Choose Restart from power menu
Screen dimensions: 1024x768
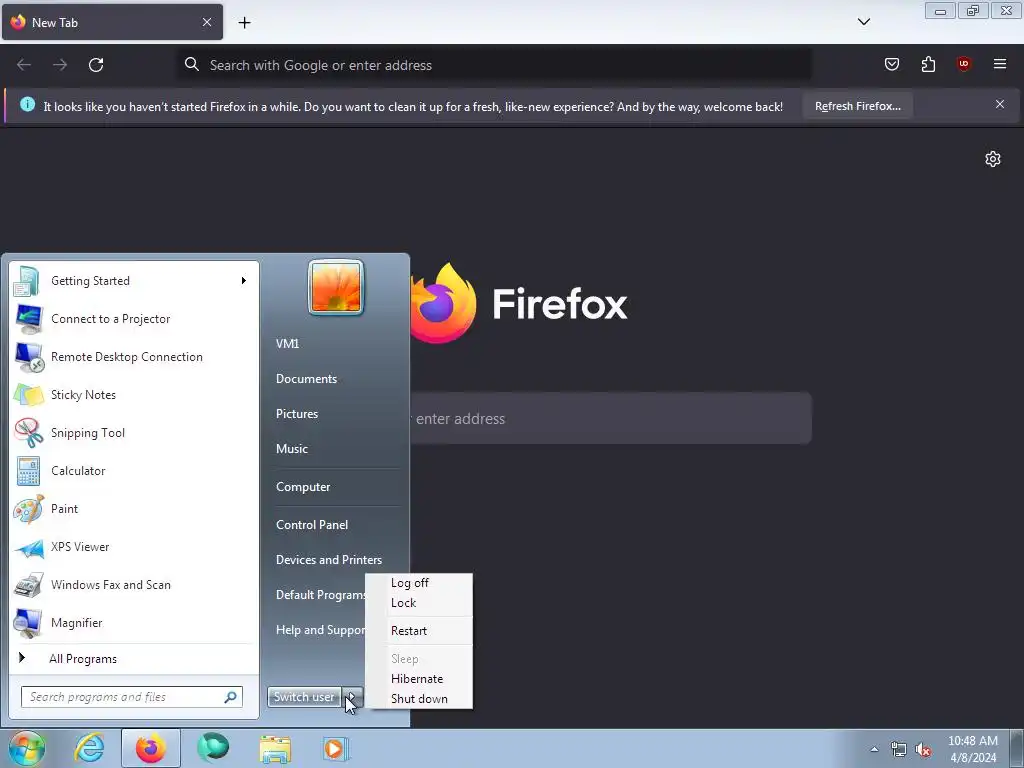tap(409, 631)
